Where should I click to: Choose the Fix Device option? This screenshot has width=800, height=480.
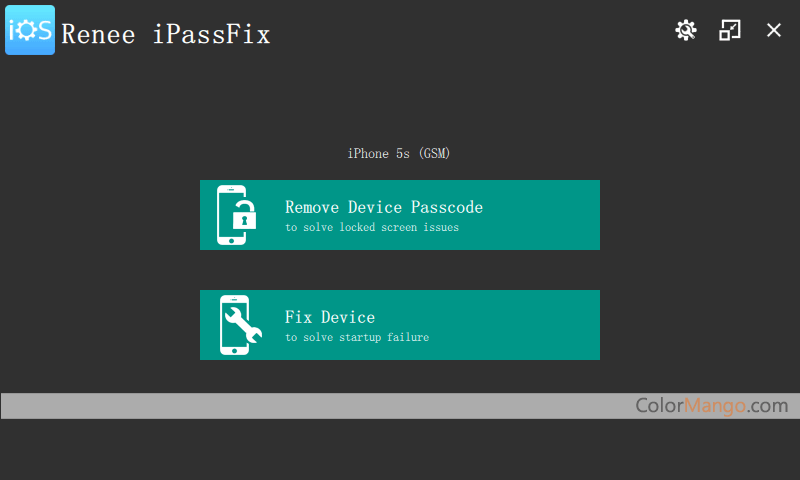(400, 325)
